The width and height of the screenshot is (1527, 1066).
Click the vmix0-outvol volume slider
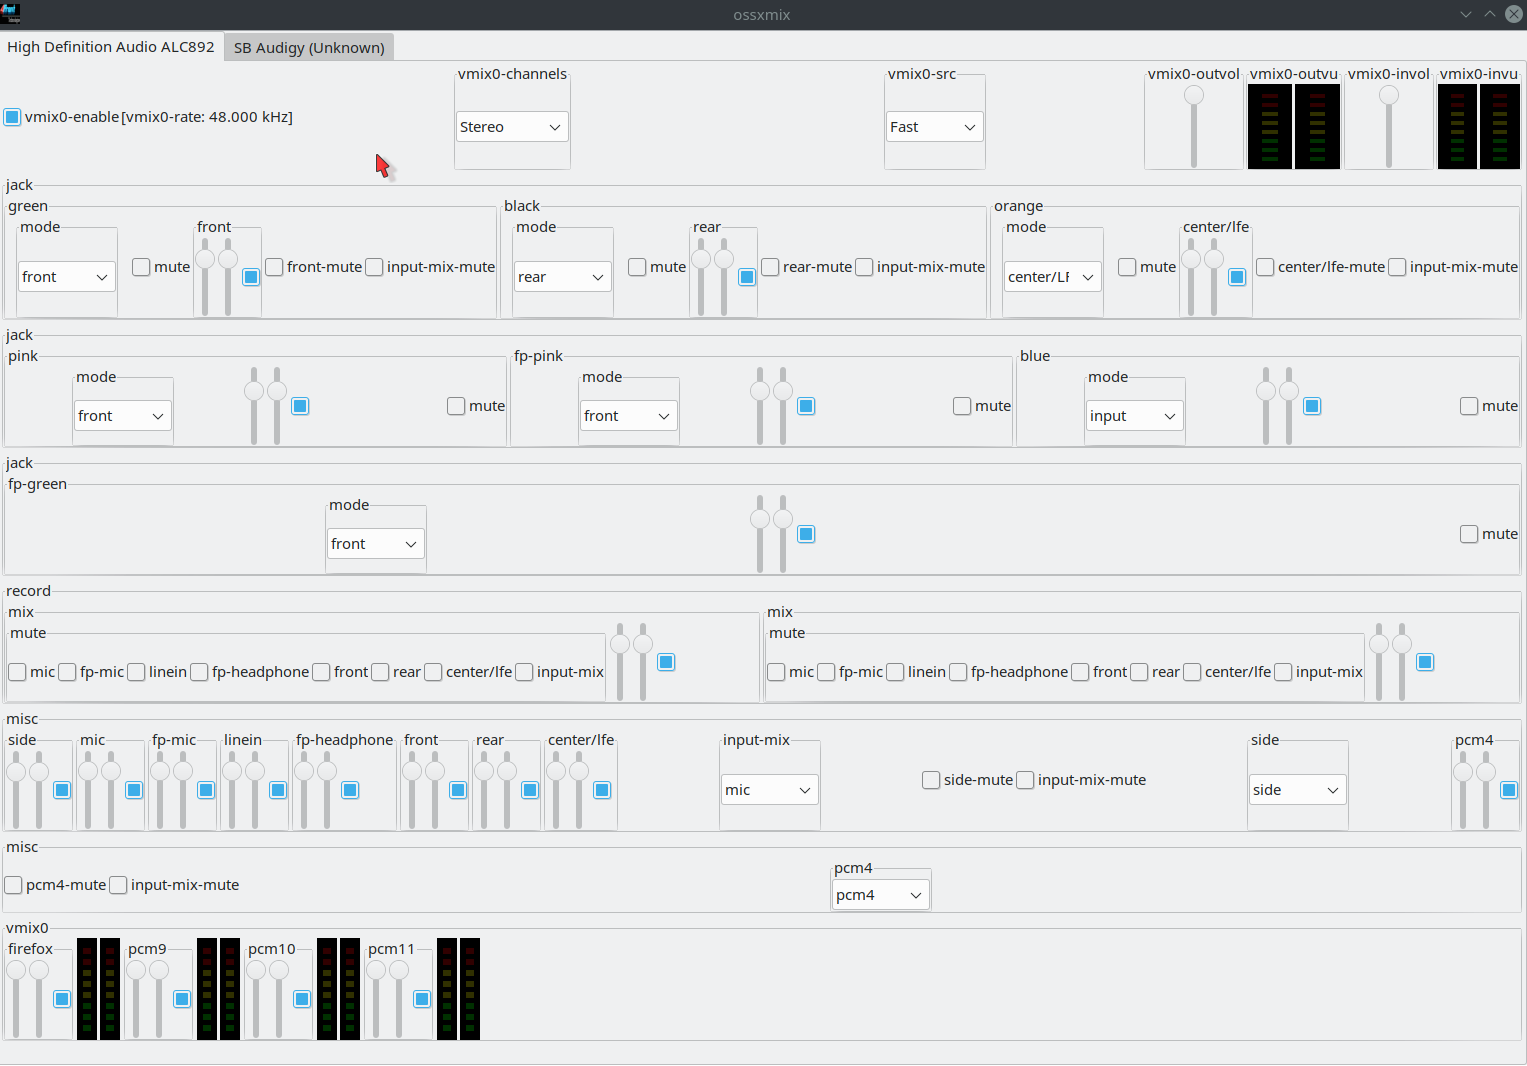(1193, 126)
